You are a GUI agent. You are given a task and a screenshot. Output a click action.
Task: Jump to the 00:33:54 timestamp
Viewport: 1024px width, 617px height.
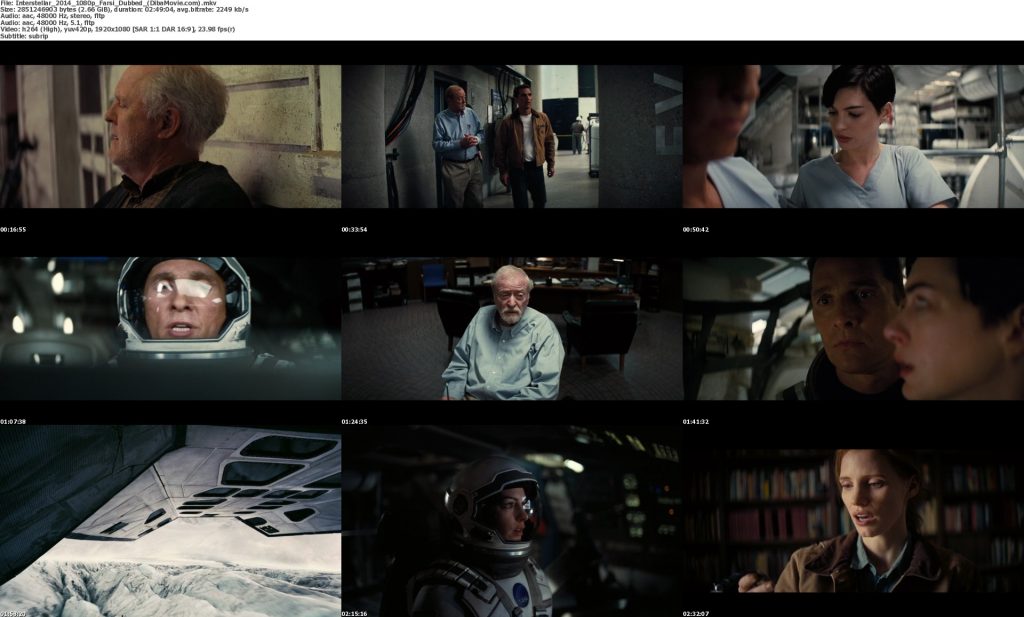point(354,230)
